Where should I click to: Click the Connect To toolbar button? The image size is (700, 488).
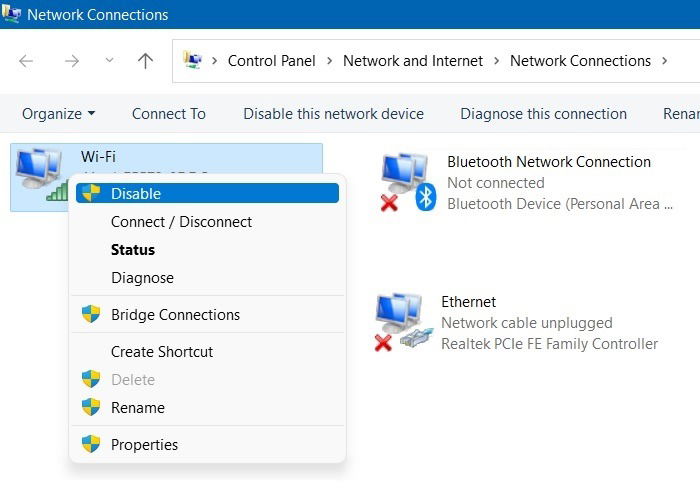169,114
